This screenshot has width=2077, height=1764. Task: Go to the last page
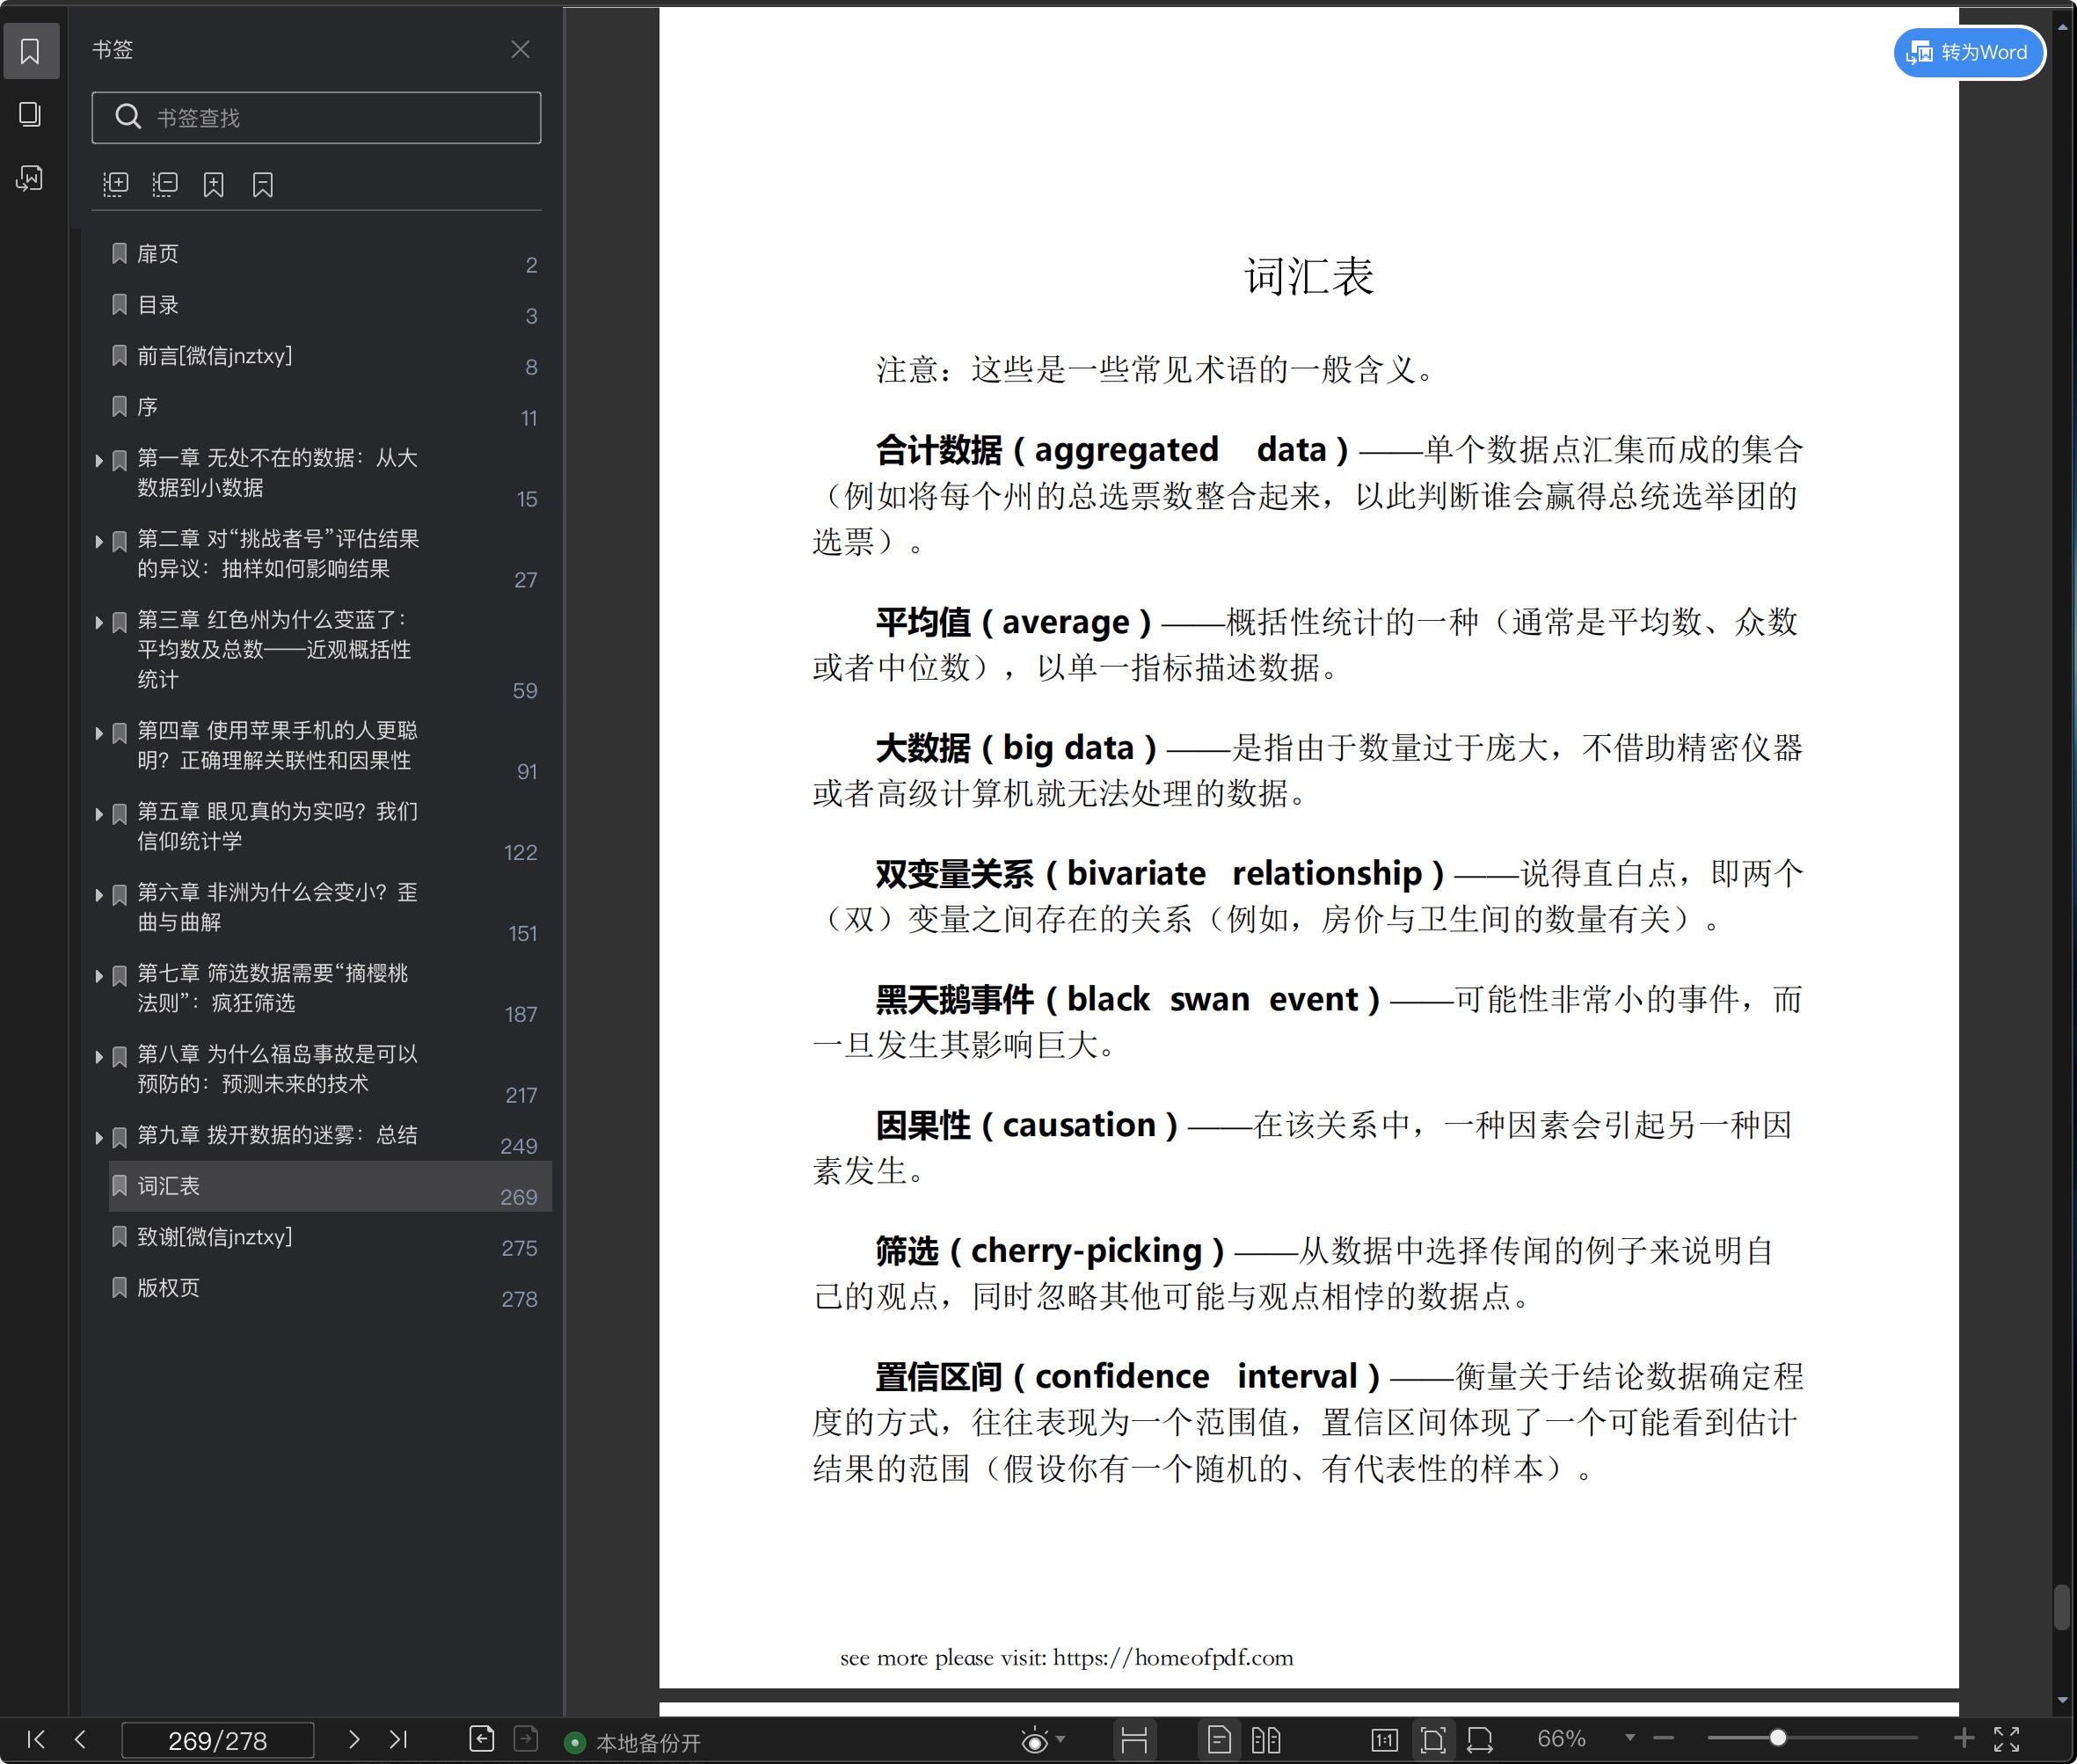398,1739
